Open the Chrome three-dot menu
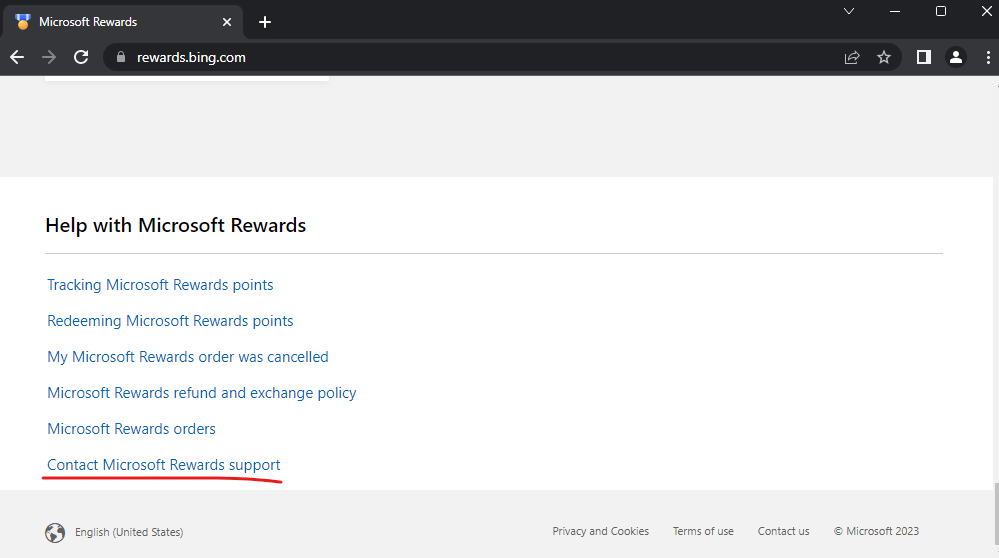The image size is (999, 558). [x=988, y=57]
